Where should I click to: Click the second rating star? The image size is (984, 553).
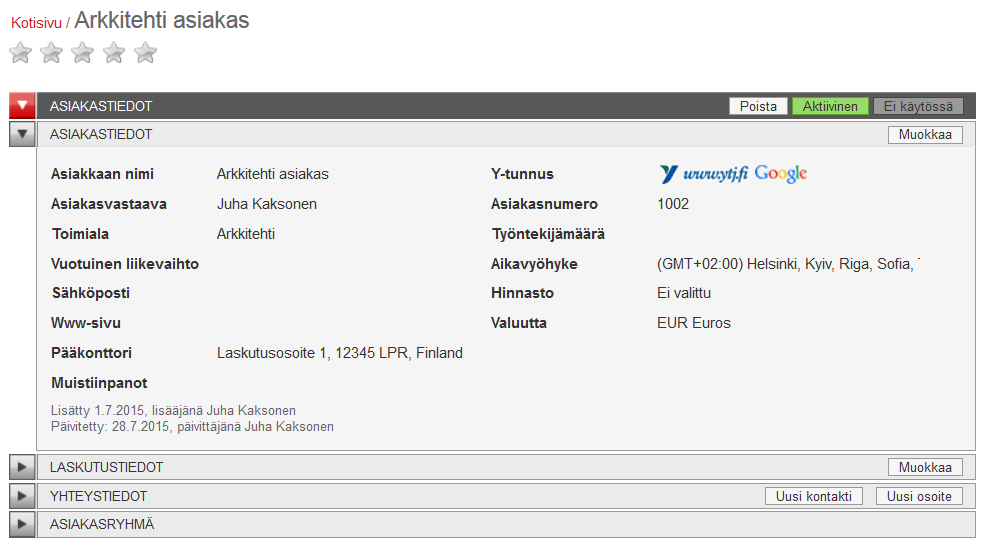(x=52, y=53)
